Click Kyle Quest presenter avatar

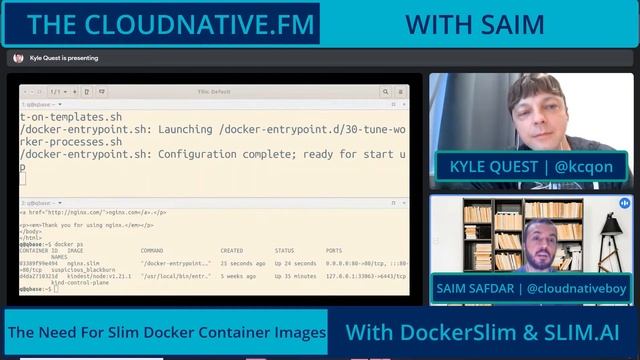pyautogui.click(x=18, y=58)
